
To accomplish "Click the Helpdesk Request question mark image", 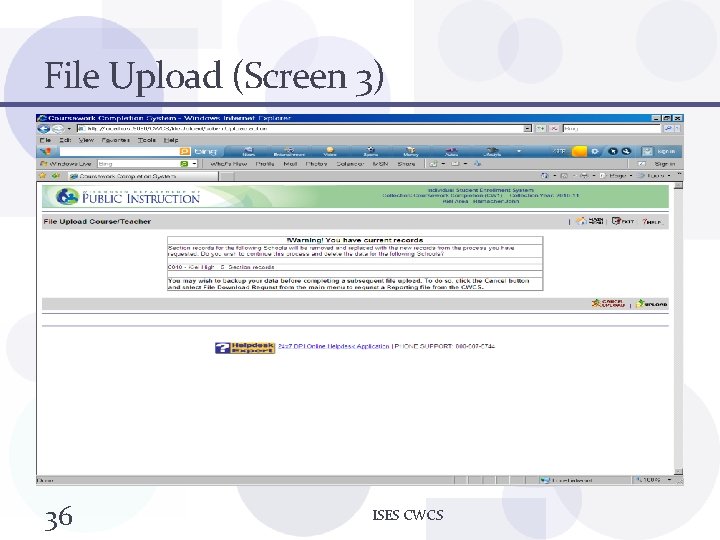I will (x=245, y=348).
